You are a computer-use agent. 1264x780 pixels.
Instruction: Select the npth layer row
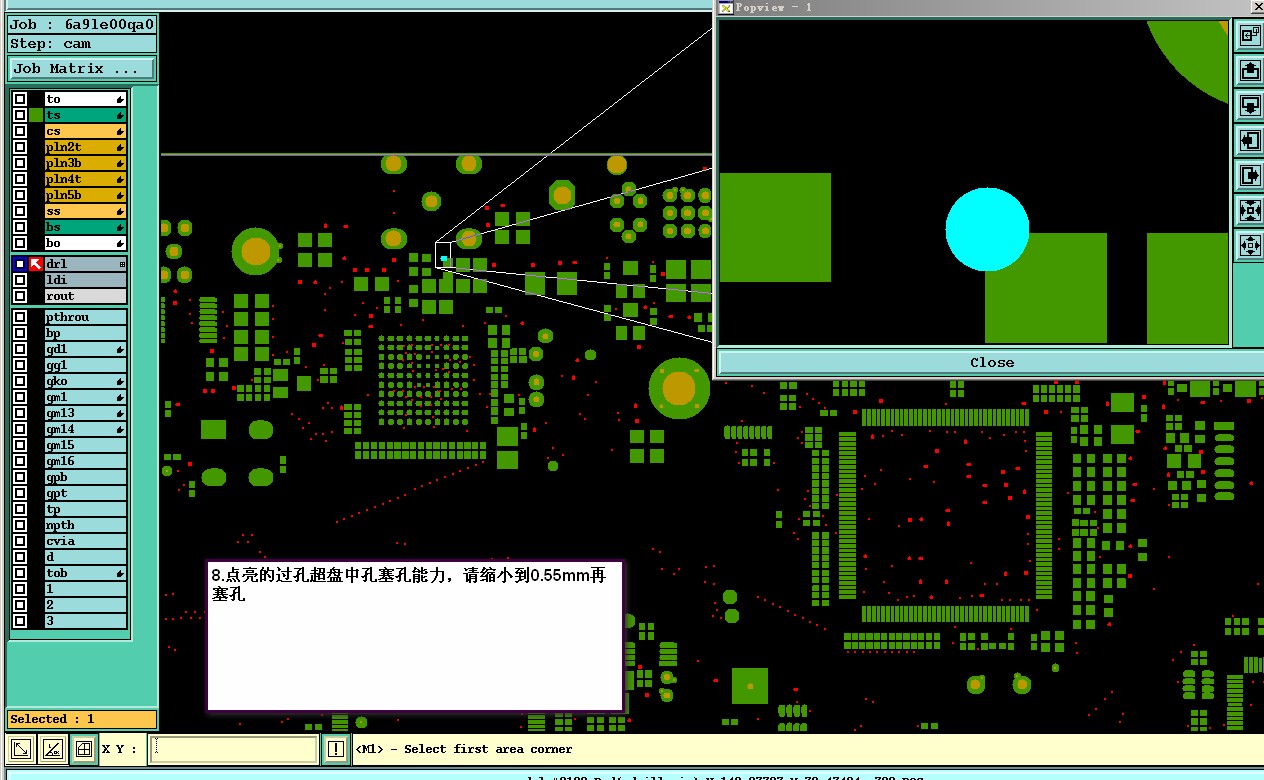tap(85, 525)
